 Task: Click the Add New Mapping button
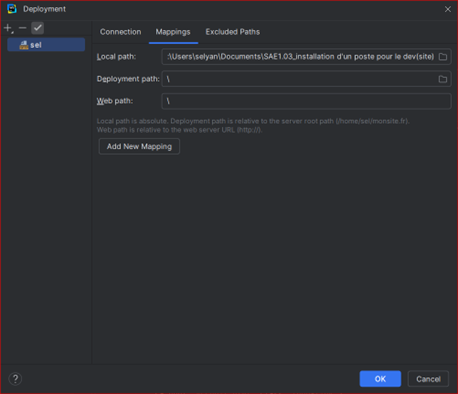pyautogui.click(x=139, y=146)
